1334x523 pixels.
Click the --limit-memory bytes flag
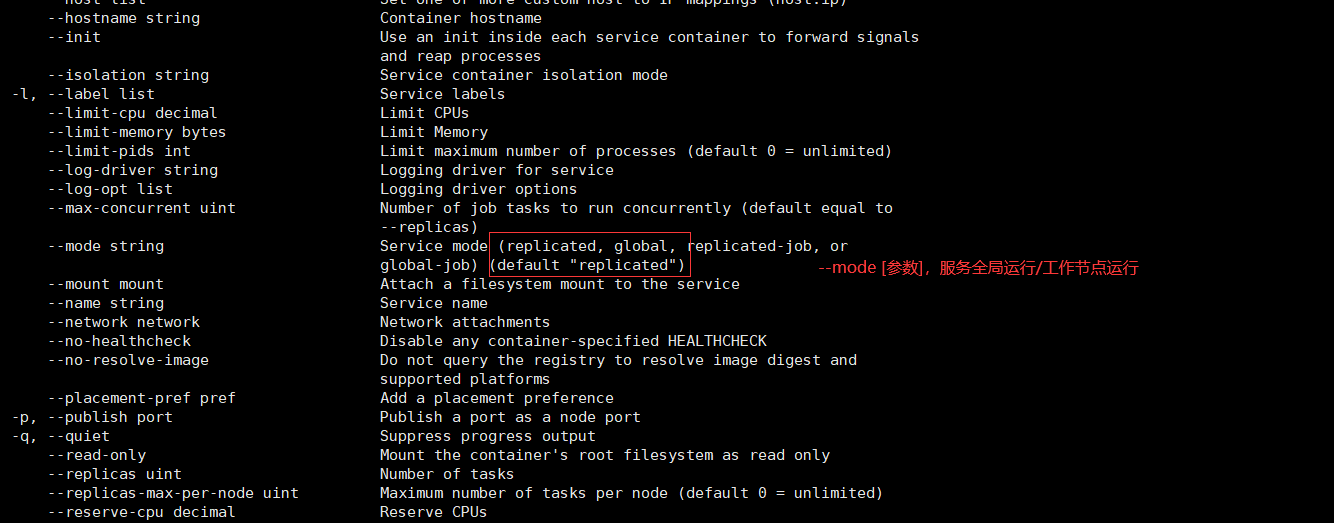(137, 132)
